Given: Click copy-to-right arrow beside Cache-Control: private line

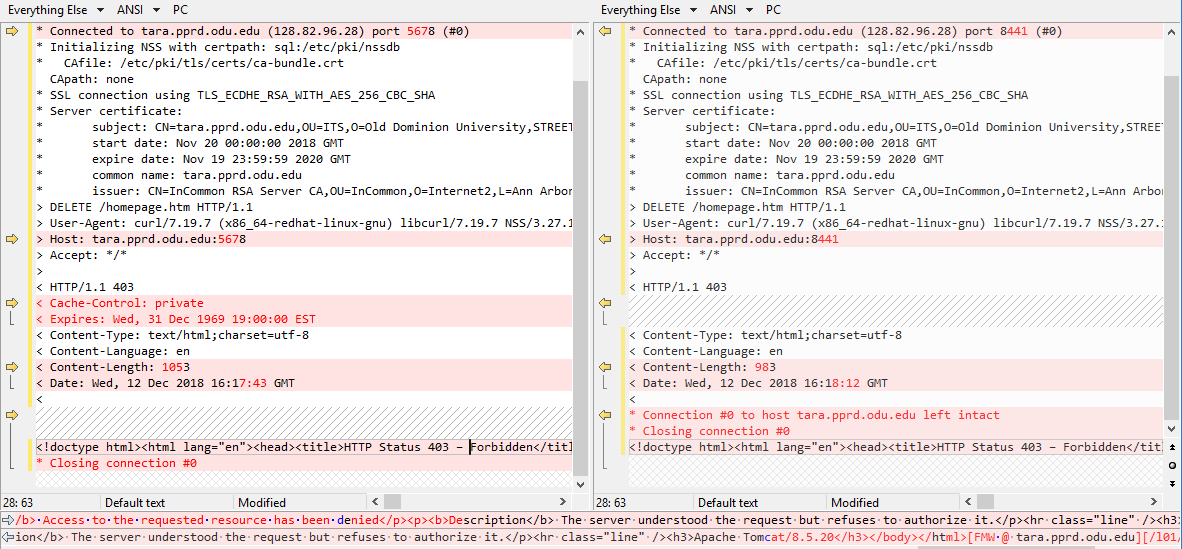Looking at the screenshot, I should (11, 302).
